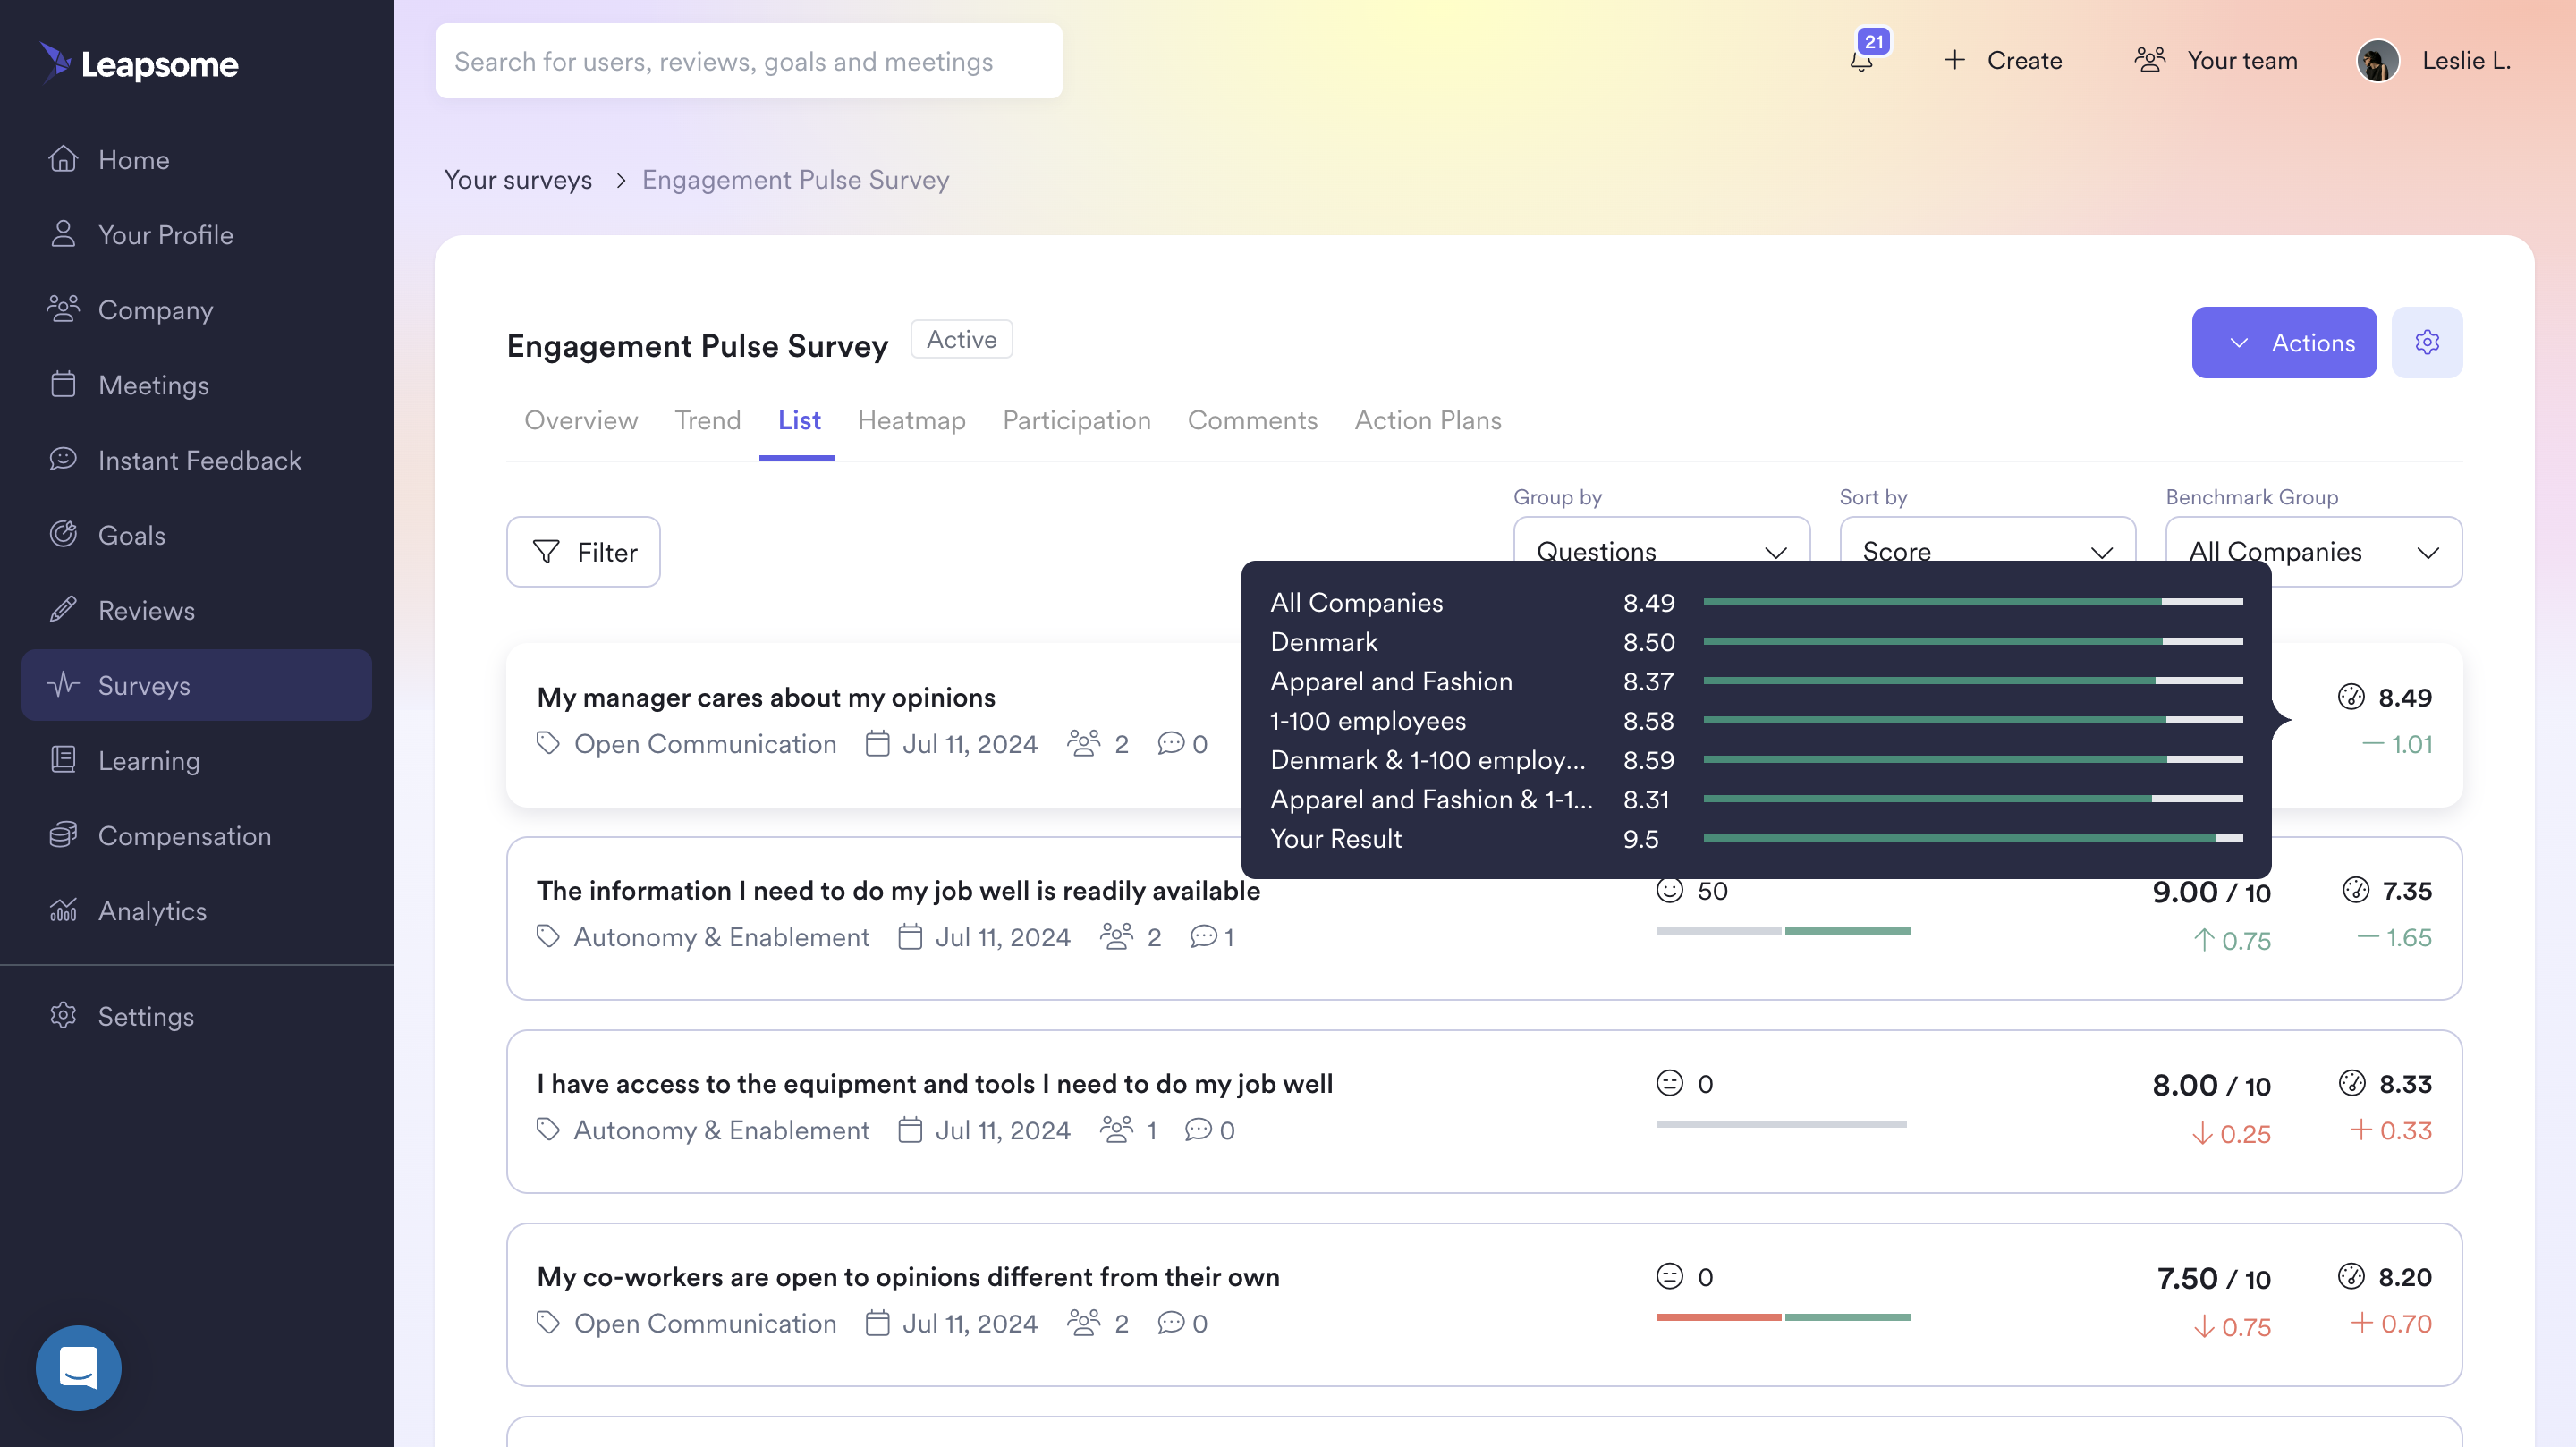
Task: Open the Group by Questions dropdown
Action: (1661, 550)
